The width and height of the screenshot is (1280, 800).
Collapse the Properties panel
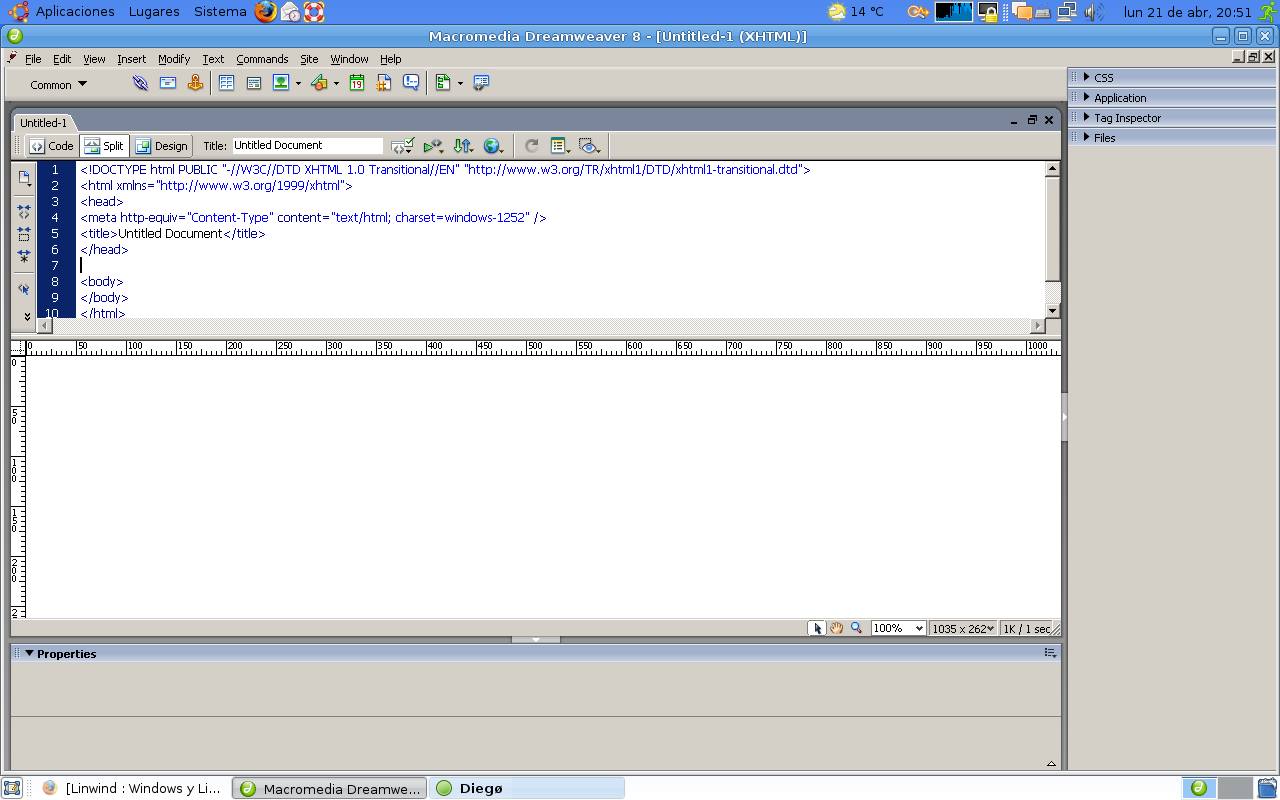click(x=29, y=653)
